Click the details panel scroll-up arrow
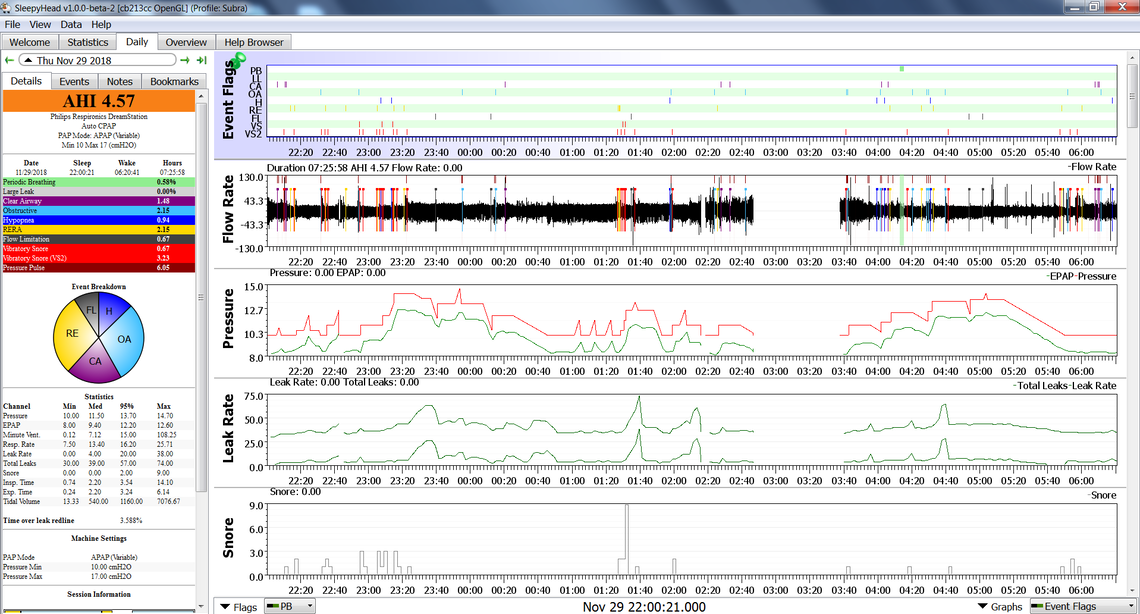Viewport: 1140px width, 614px height. click(201, 95)
